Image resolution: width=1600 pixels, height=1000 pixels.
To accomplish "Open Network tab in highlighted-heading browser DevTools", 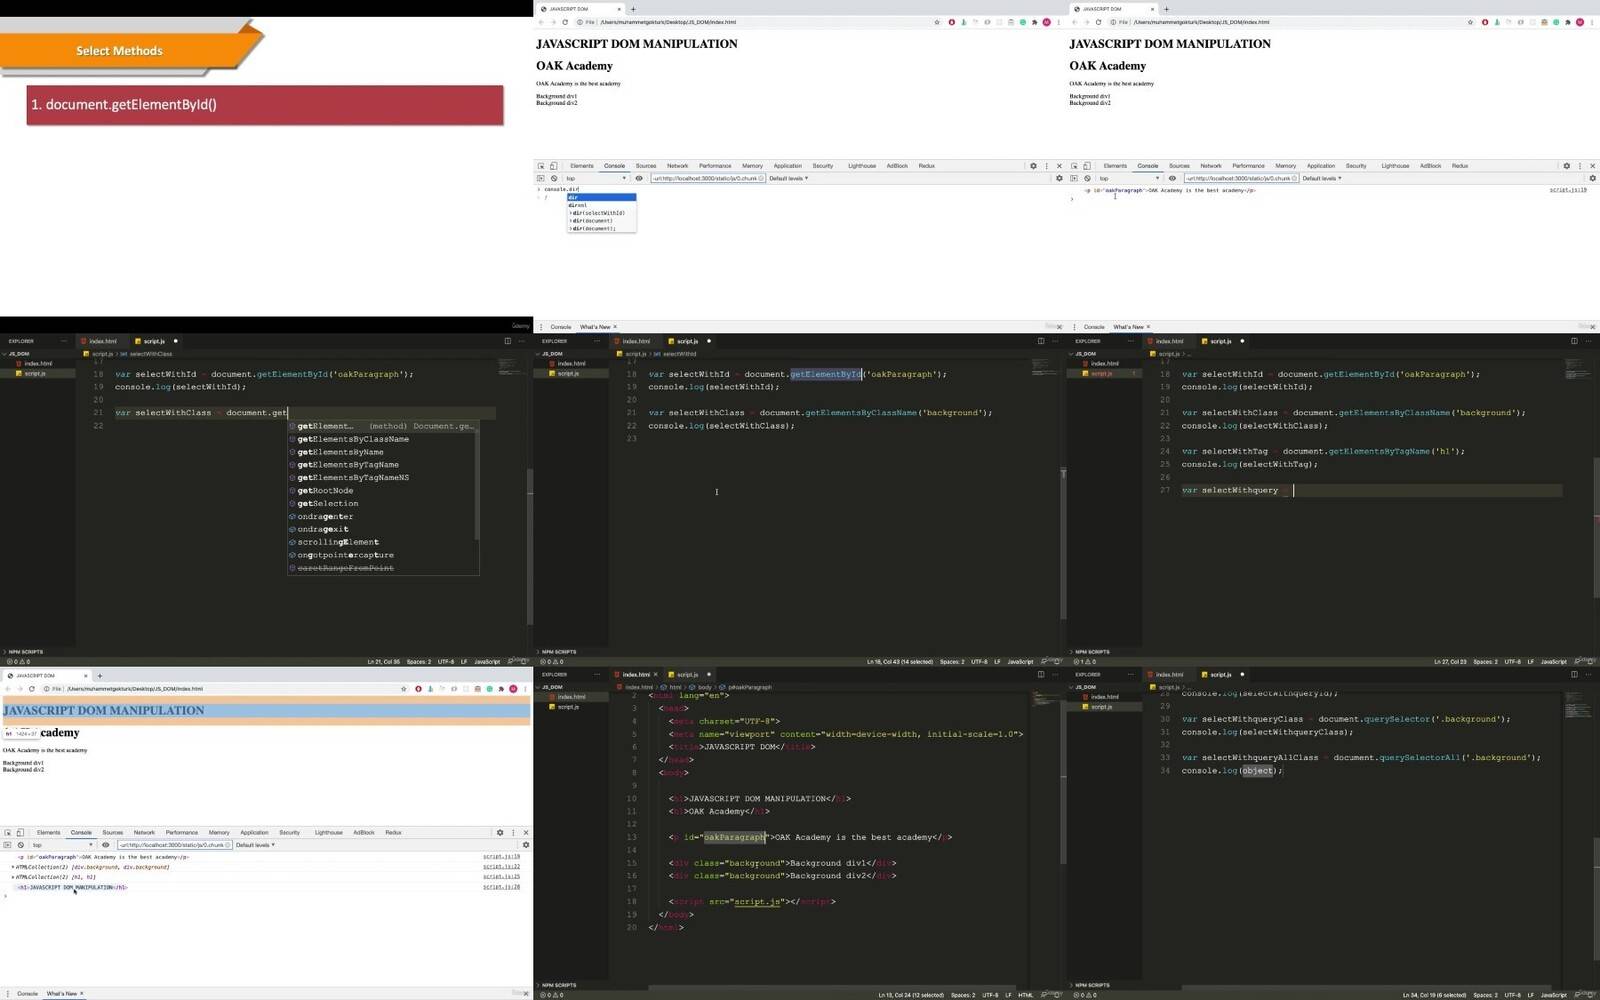I will (144, 832).
